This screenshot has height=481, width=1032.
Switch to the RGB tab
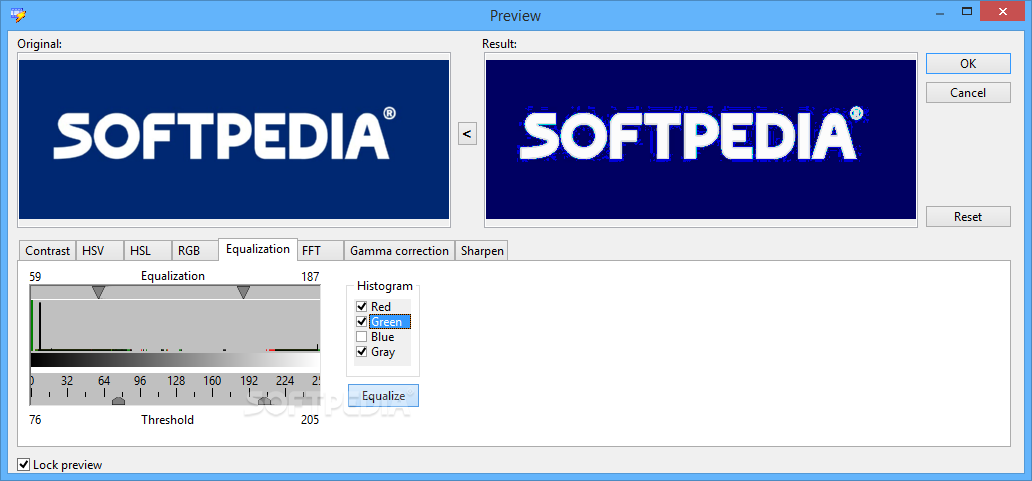click(195, 251)
